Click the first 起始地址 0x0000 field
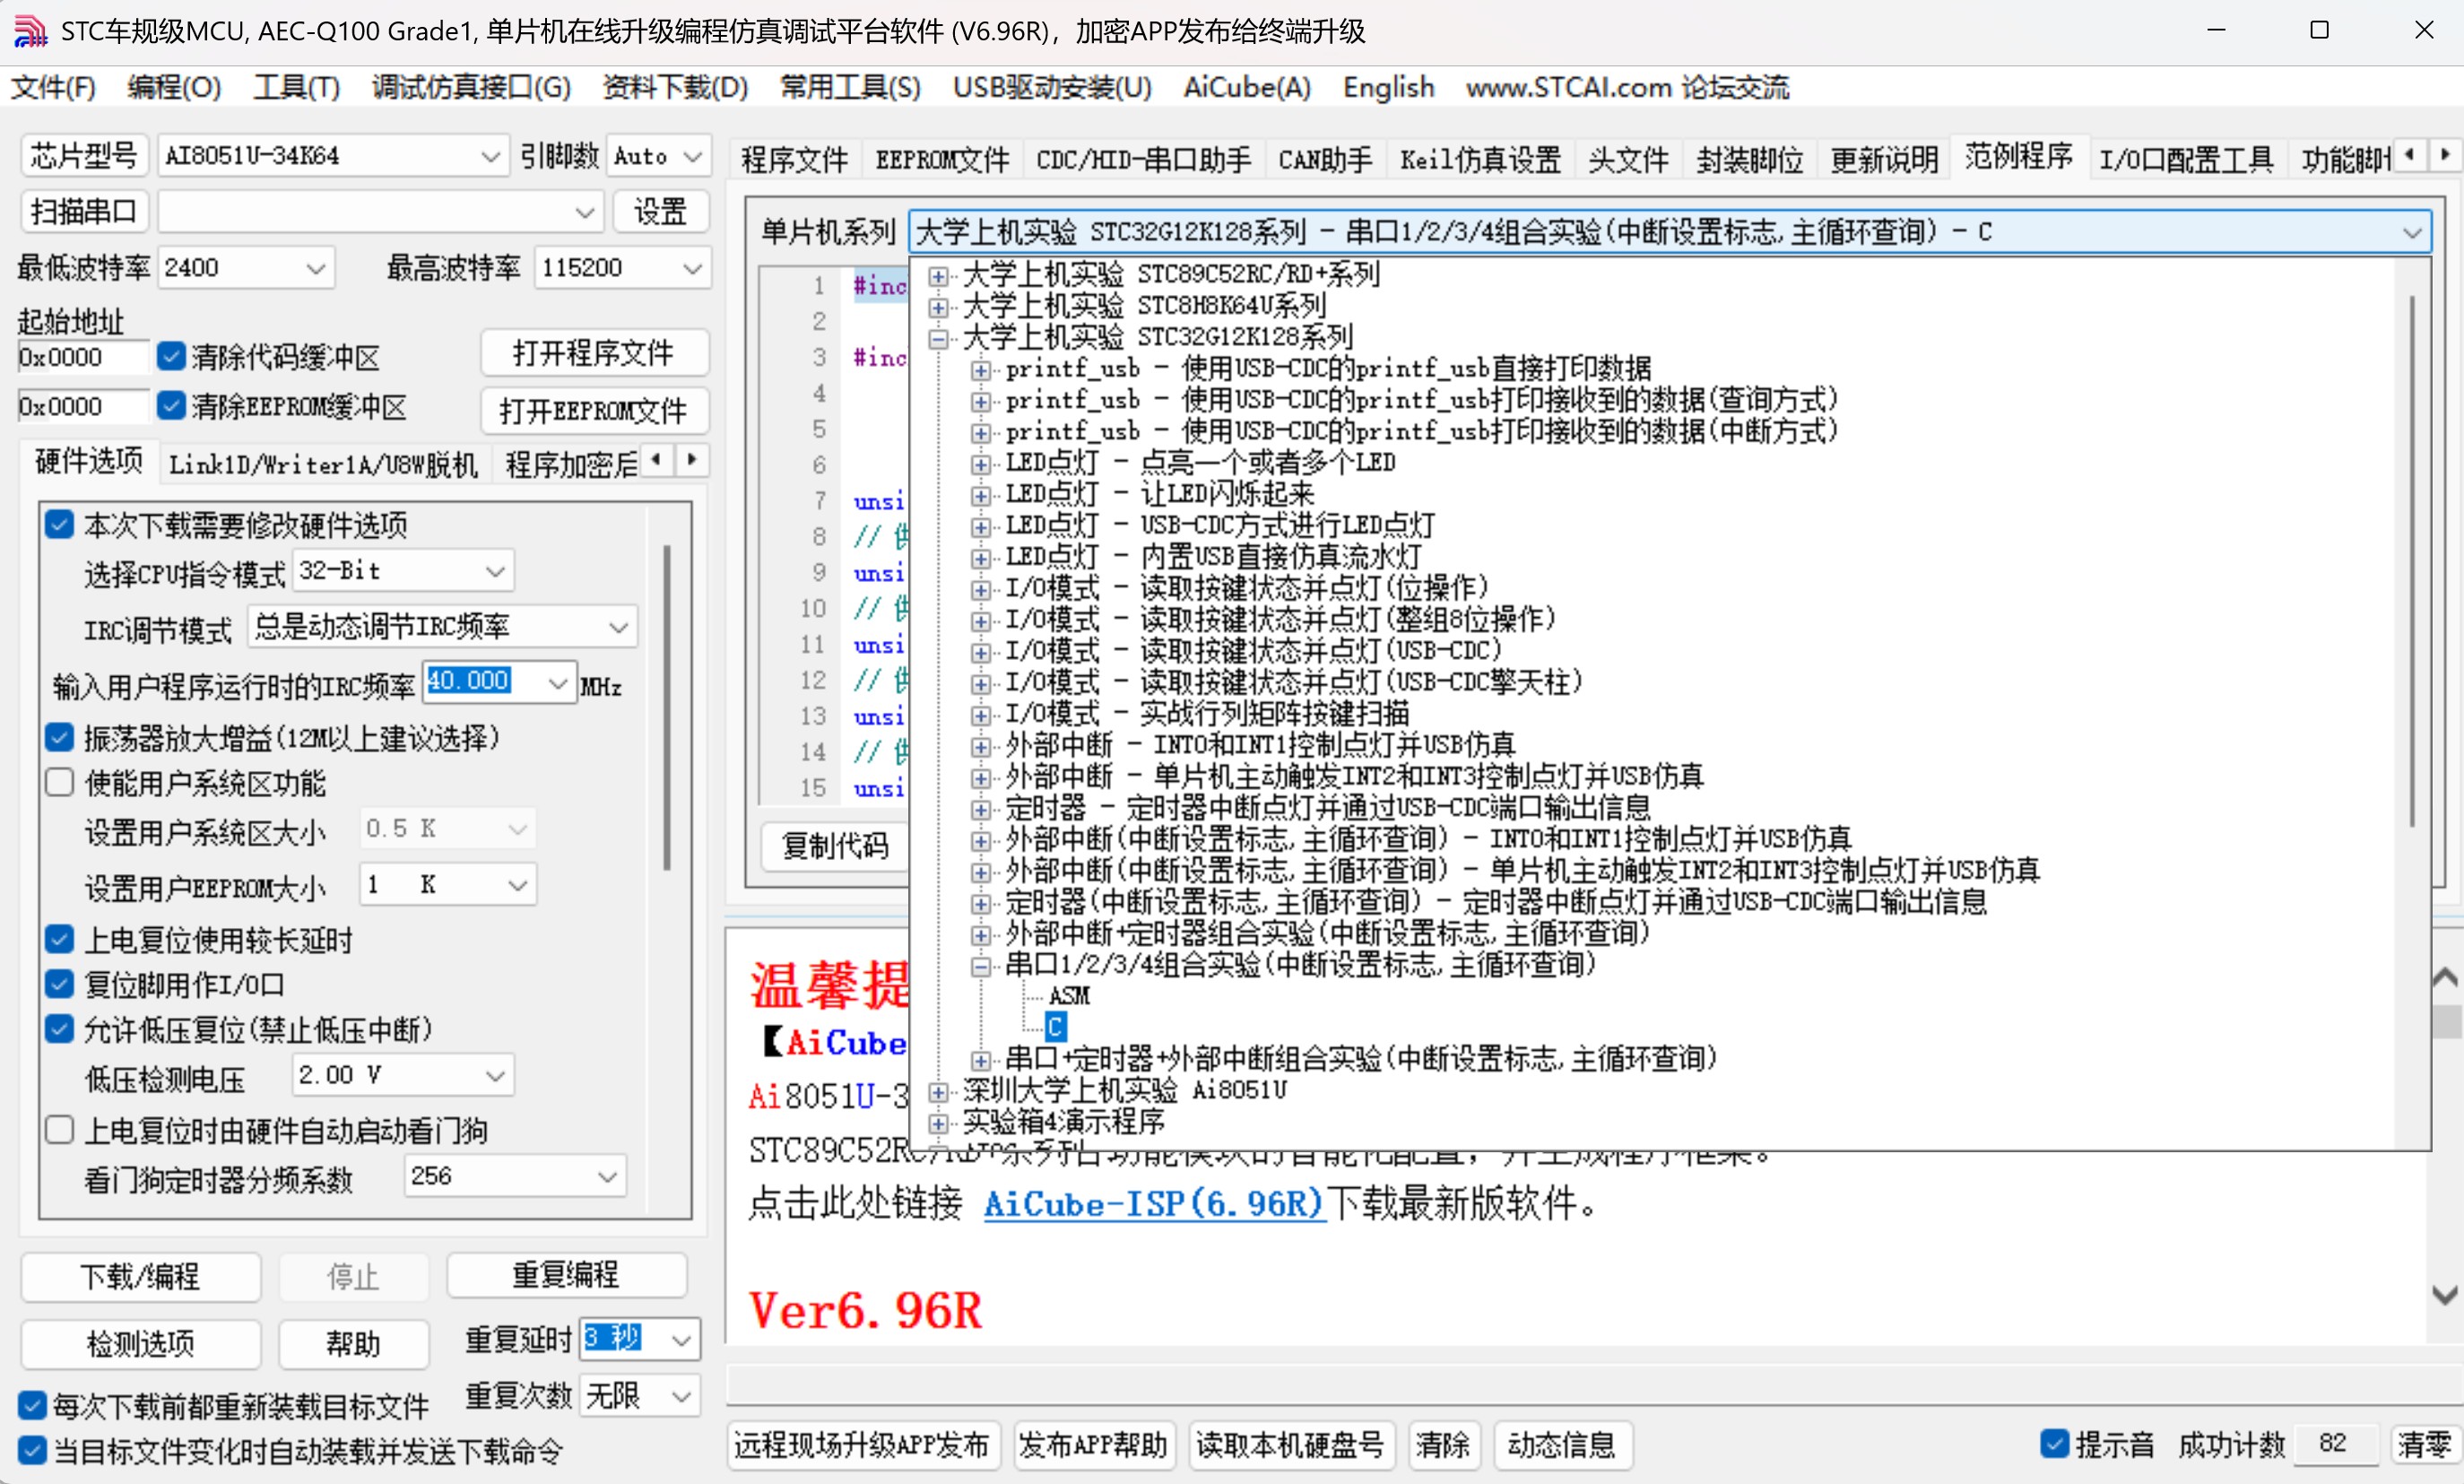 click(x=83, y=357)
